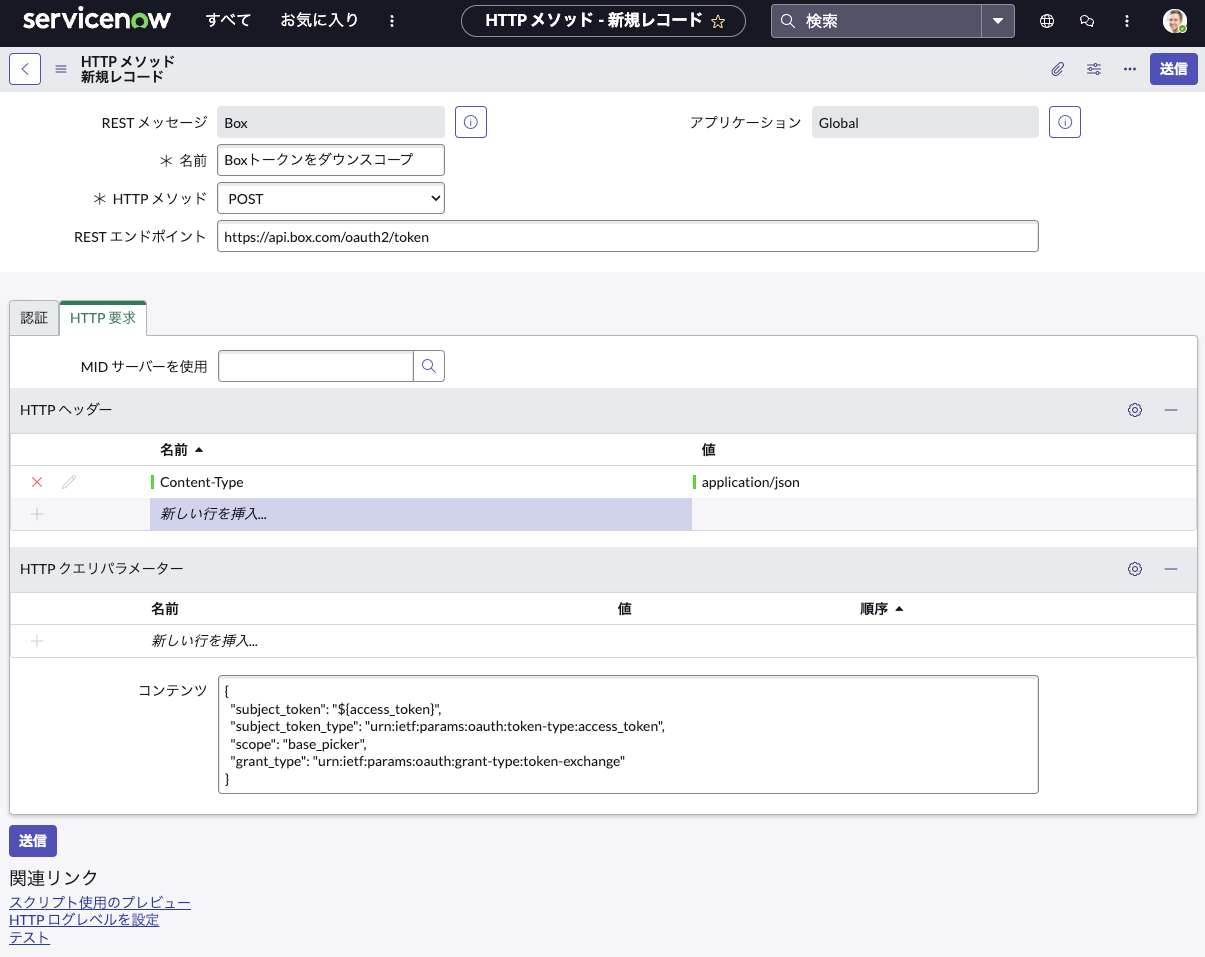Add query parameter row with plus icon
Viewport: 1205px width, 957px height.
37,641
